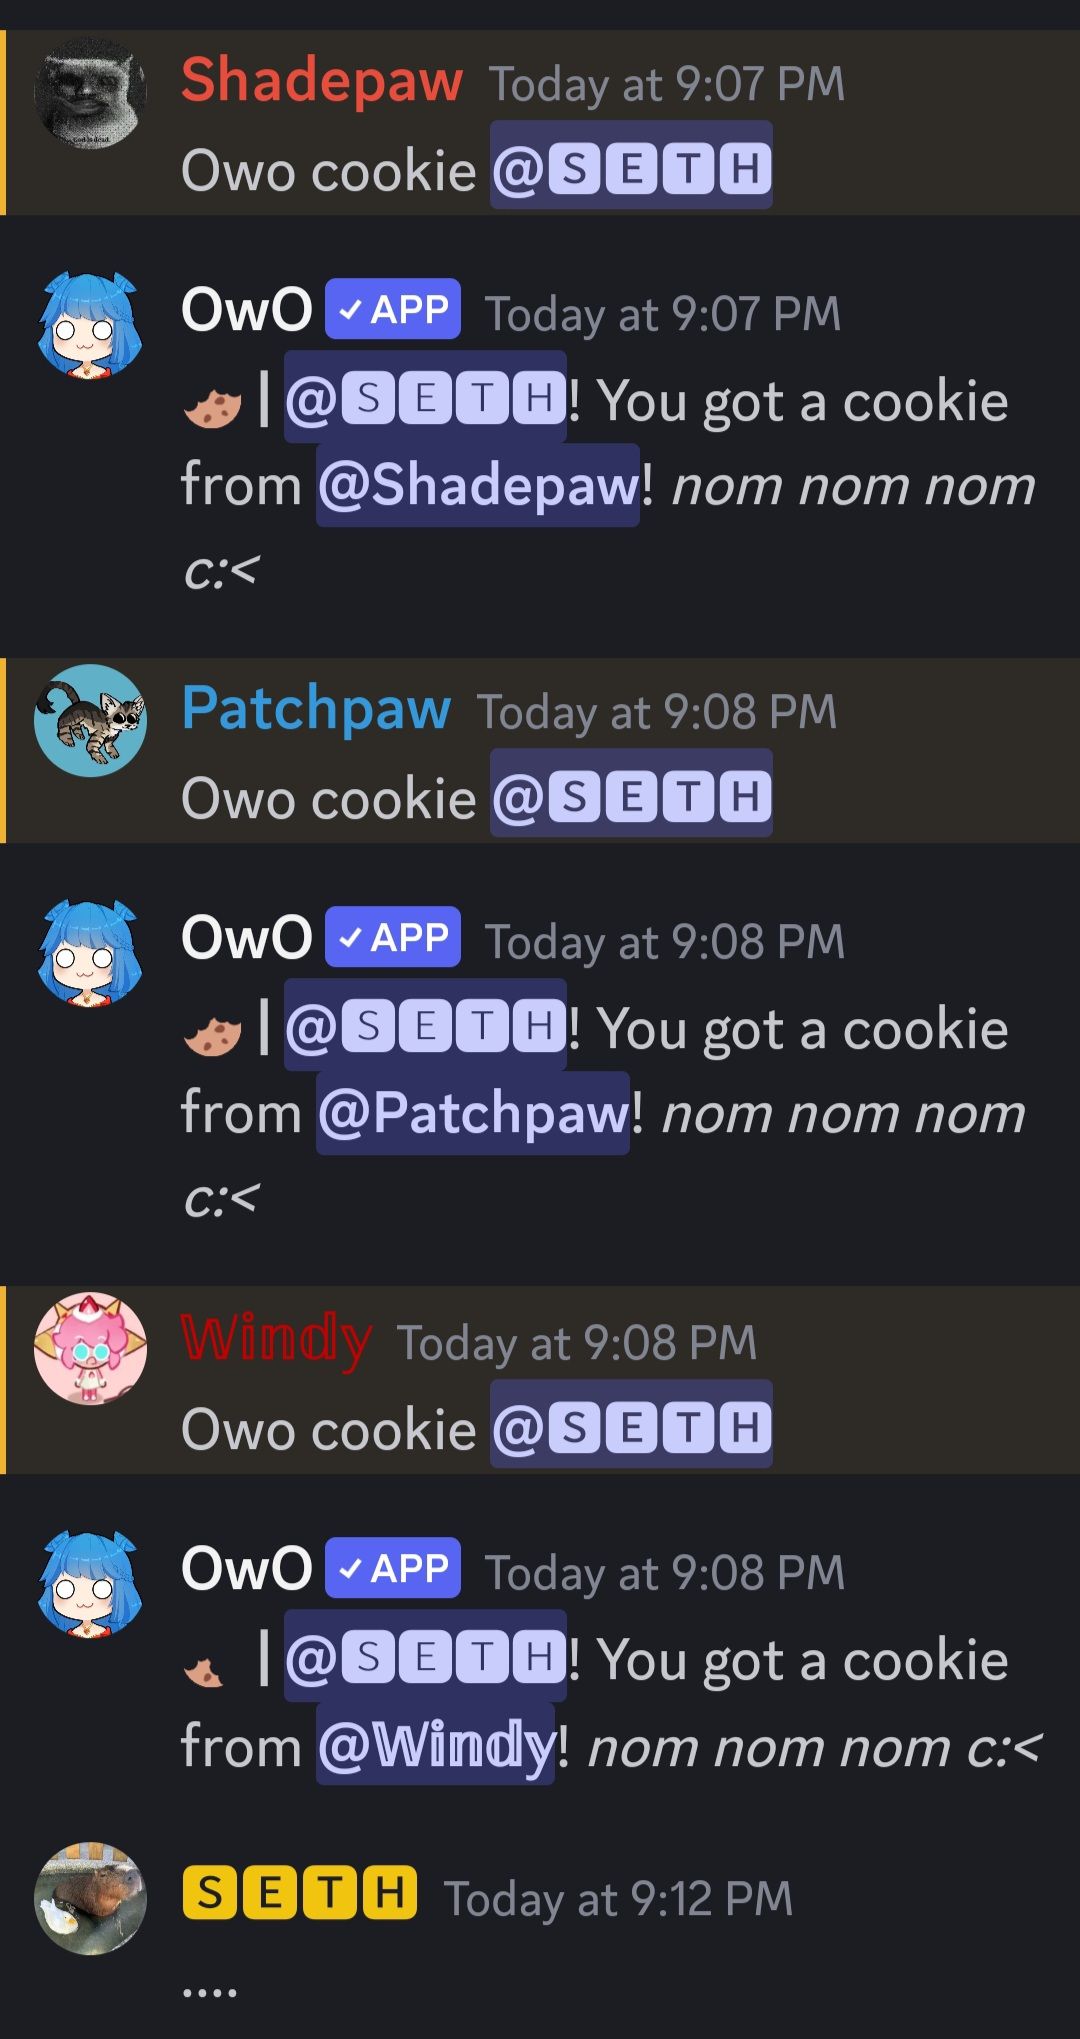
Task: Tap the @Windy mention in OwO's reply
Action: [x=435, y=1745]
